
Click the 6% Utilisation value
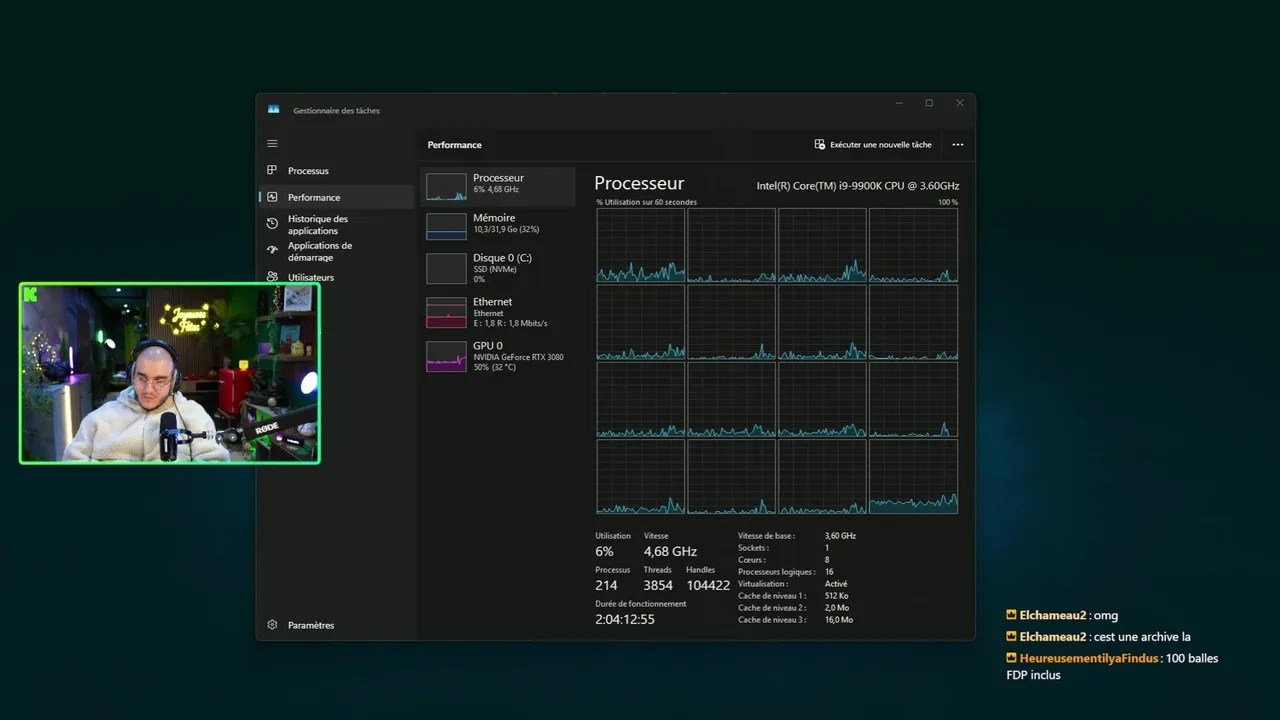click(x=605, y=551)
